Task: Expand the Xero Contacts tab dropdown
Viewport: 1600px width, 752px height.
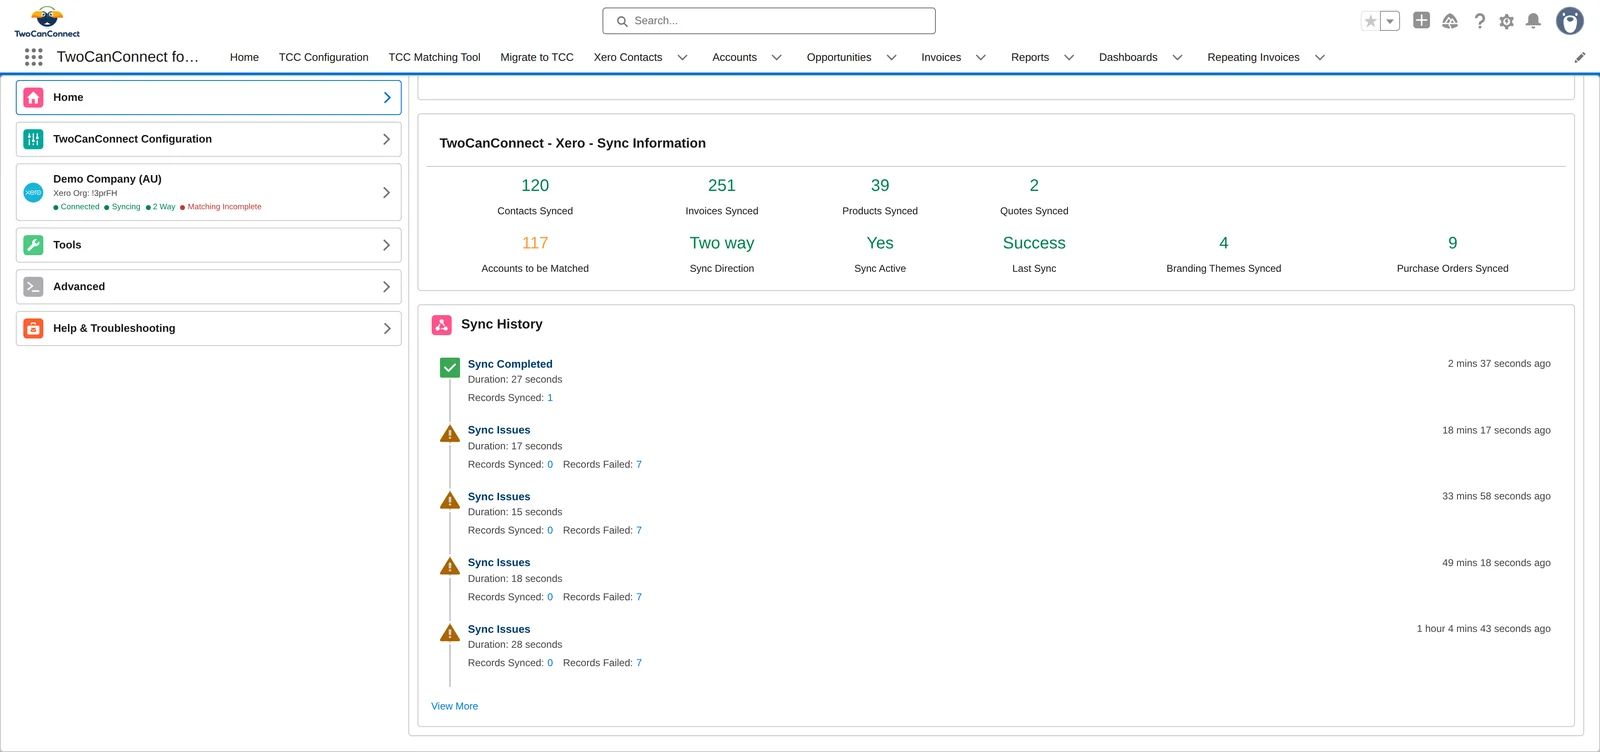Action: pyautogui.click(x=682, y=57)
